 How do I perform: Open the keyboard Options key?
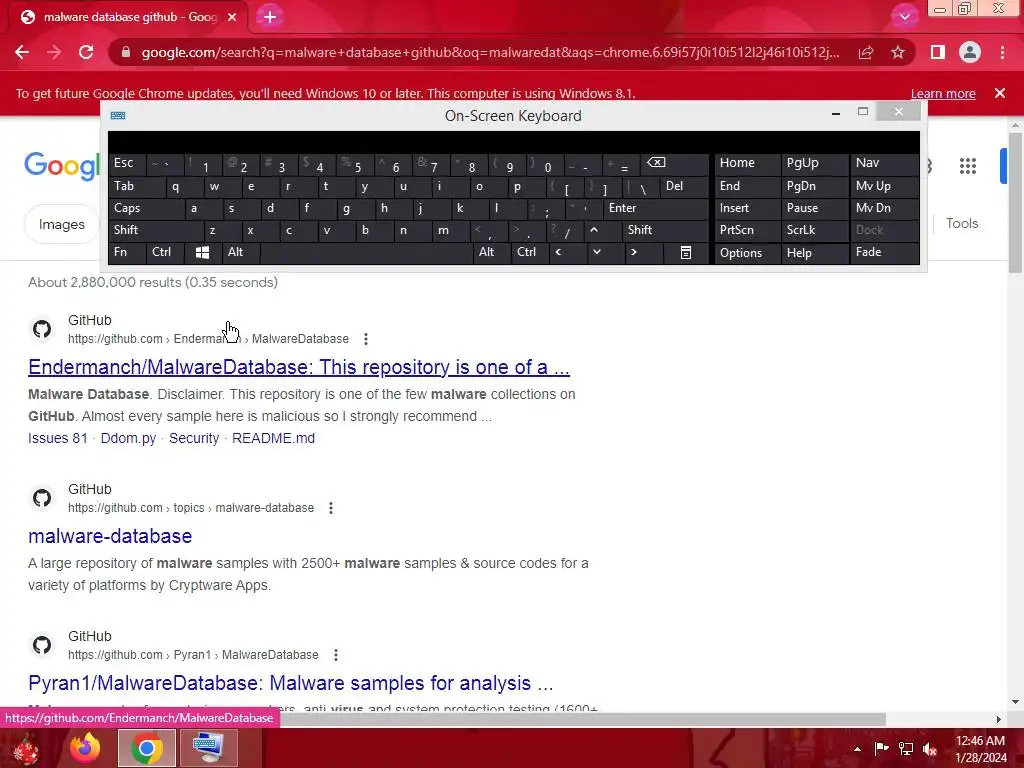click(x=747, y=253)
